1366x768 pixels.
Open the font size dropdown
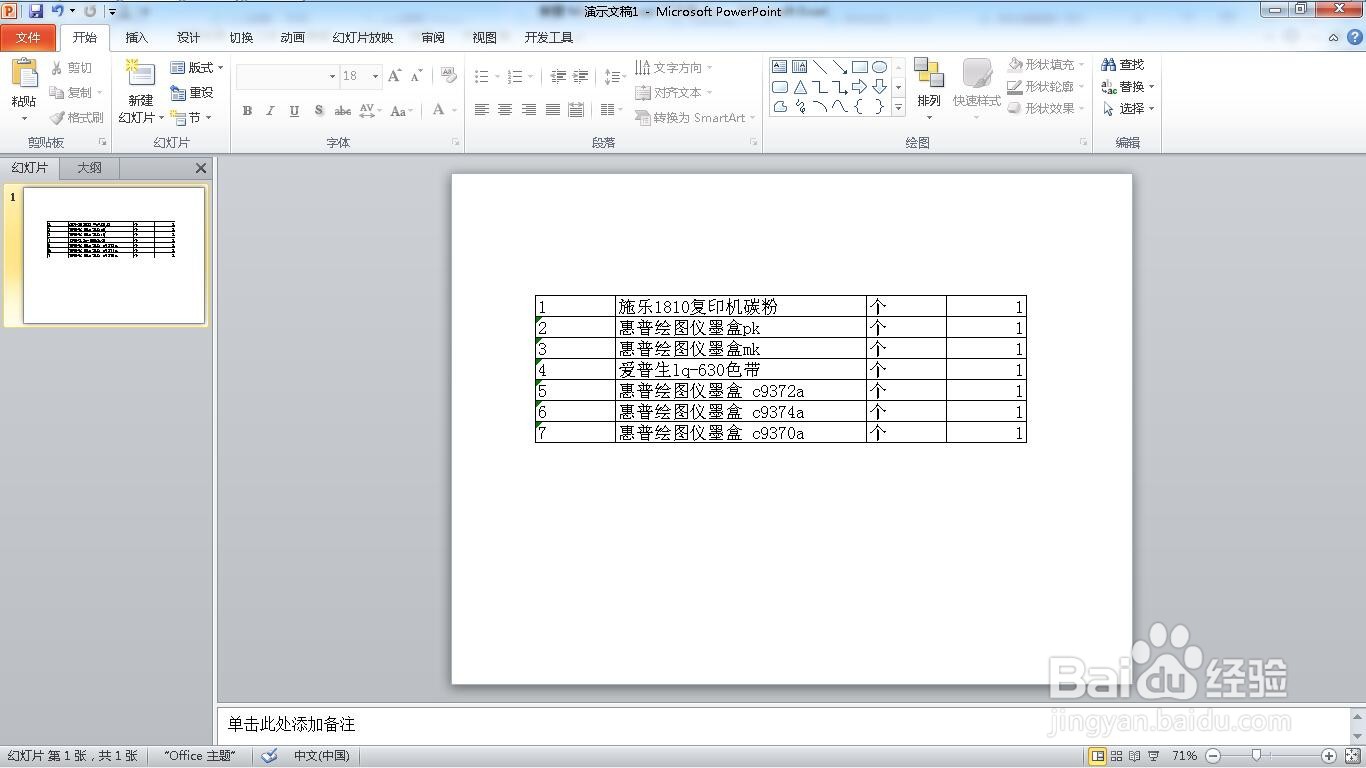375,76
